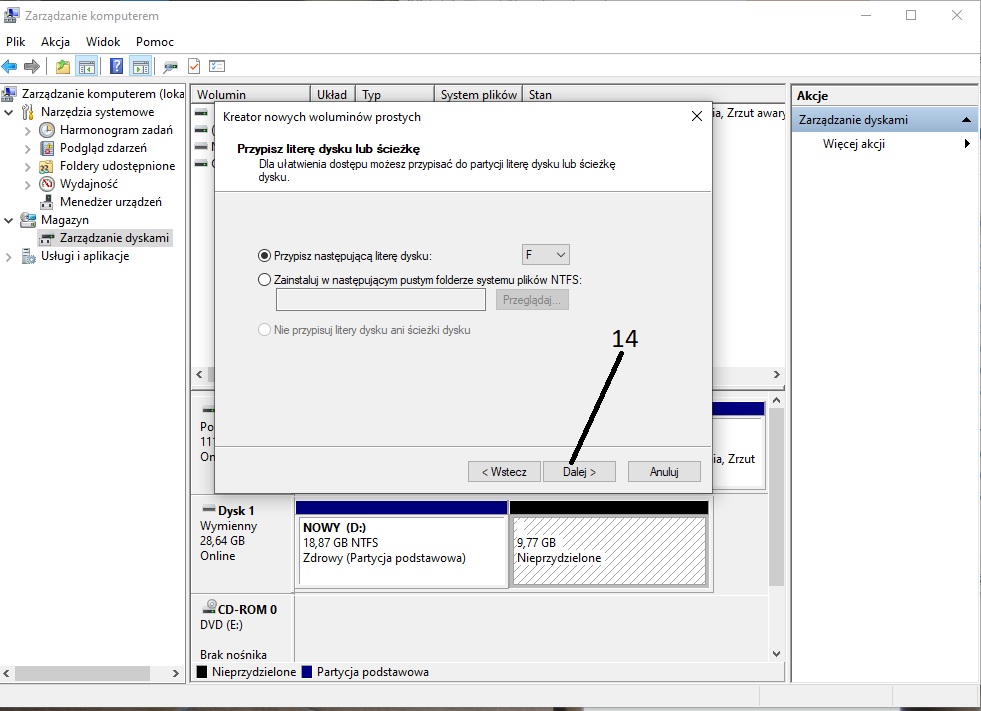Open Help via the blue question mark icon

(x=116, y=66)
